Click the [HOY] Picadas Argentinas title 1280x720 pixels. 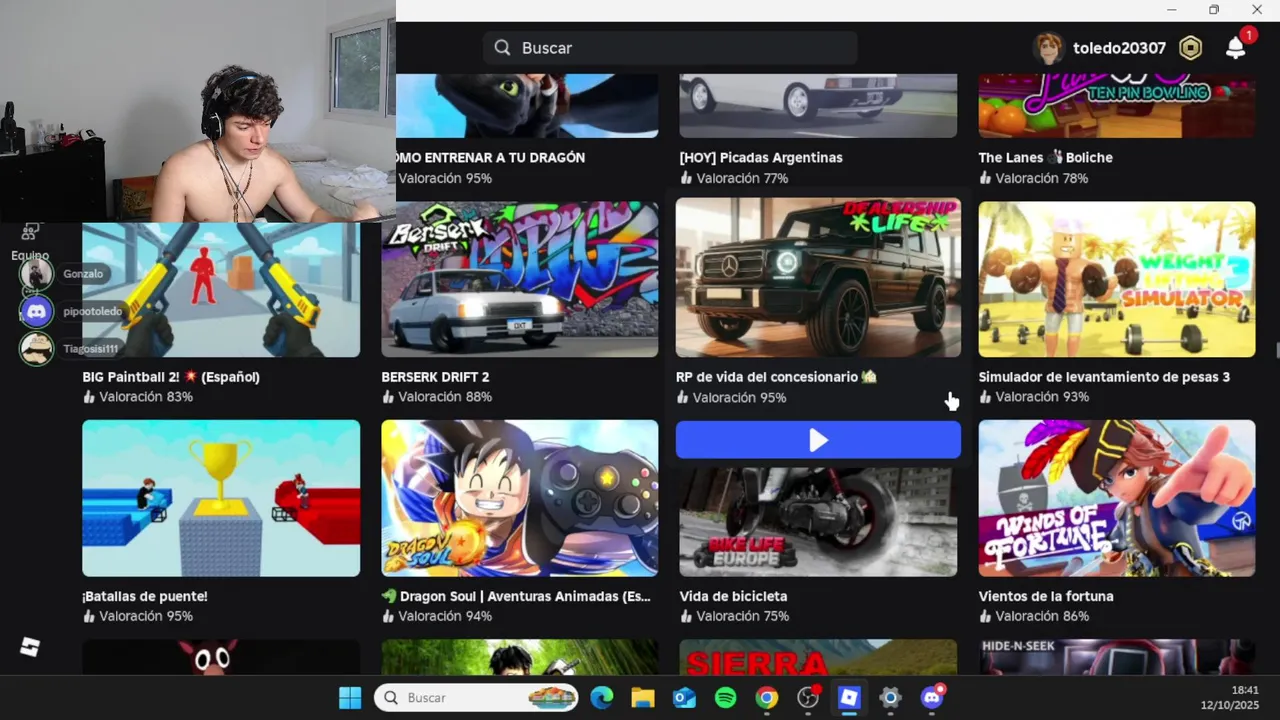click(x=761, y=158)
